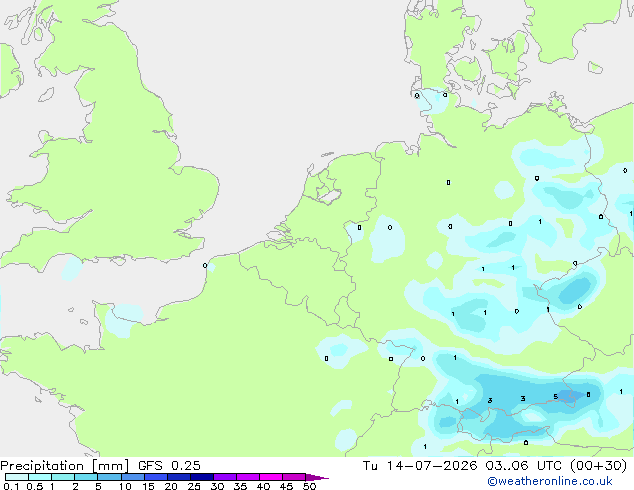Click the legend tick label '0.5'

pyautogui.click(x=34, y=486)
